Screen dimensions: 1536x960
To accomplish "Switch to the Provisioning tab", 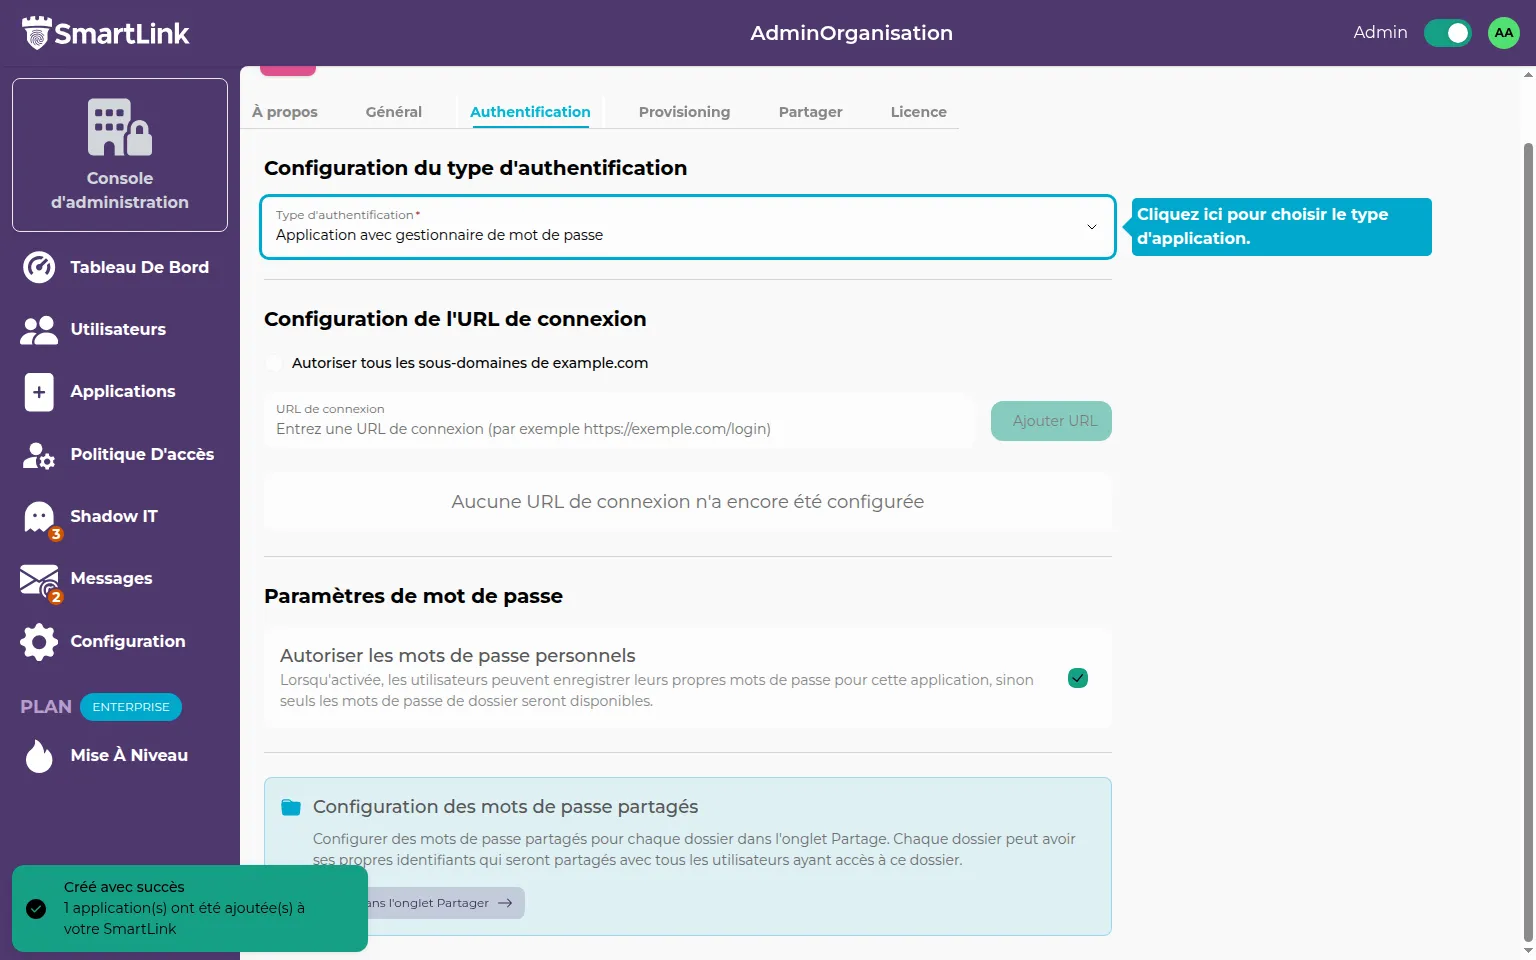I will [x=684, y=112].
